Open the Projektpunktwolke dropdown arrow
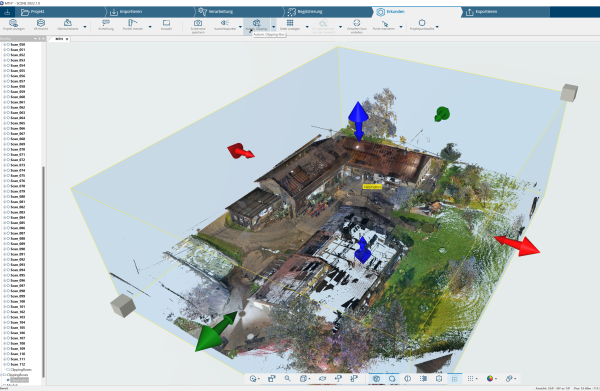This screenshot has height=391, width=600. [x=437, y=27]
